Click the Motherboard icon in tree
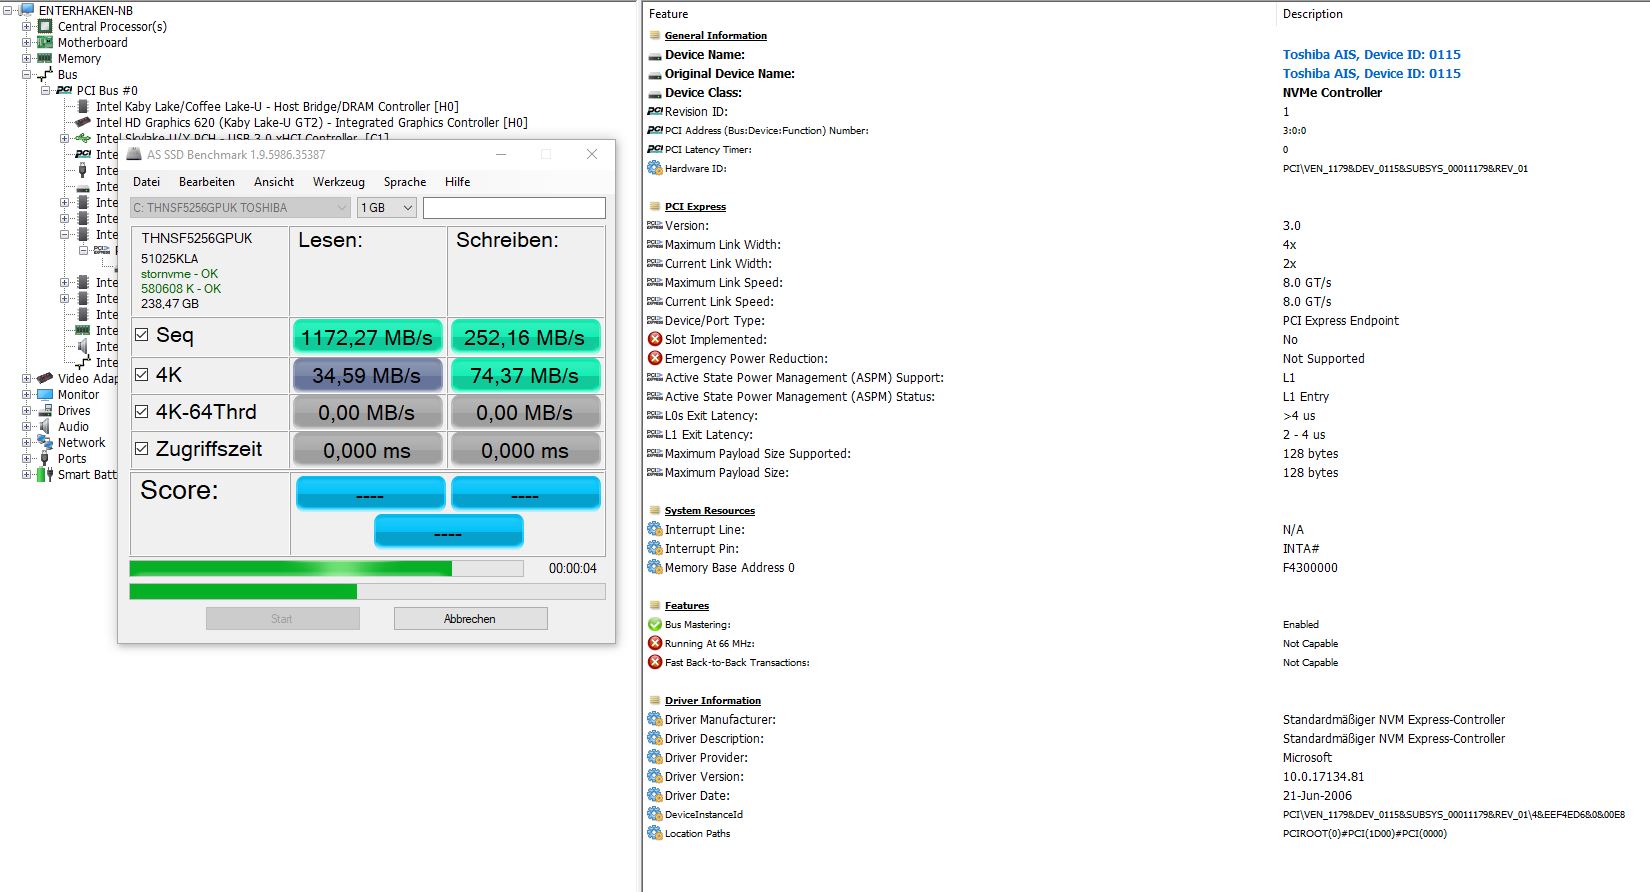The width and height of the screenshot is (1650, 892). pos(45,42)
